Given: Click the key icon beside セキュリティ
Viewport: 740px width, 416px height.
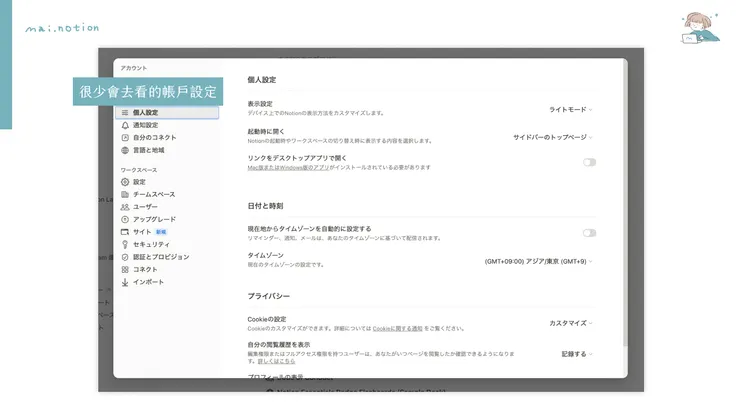Looking at the screenshot, I should pos(125,244).
